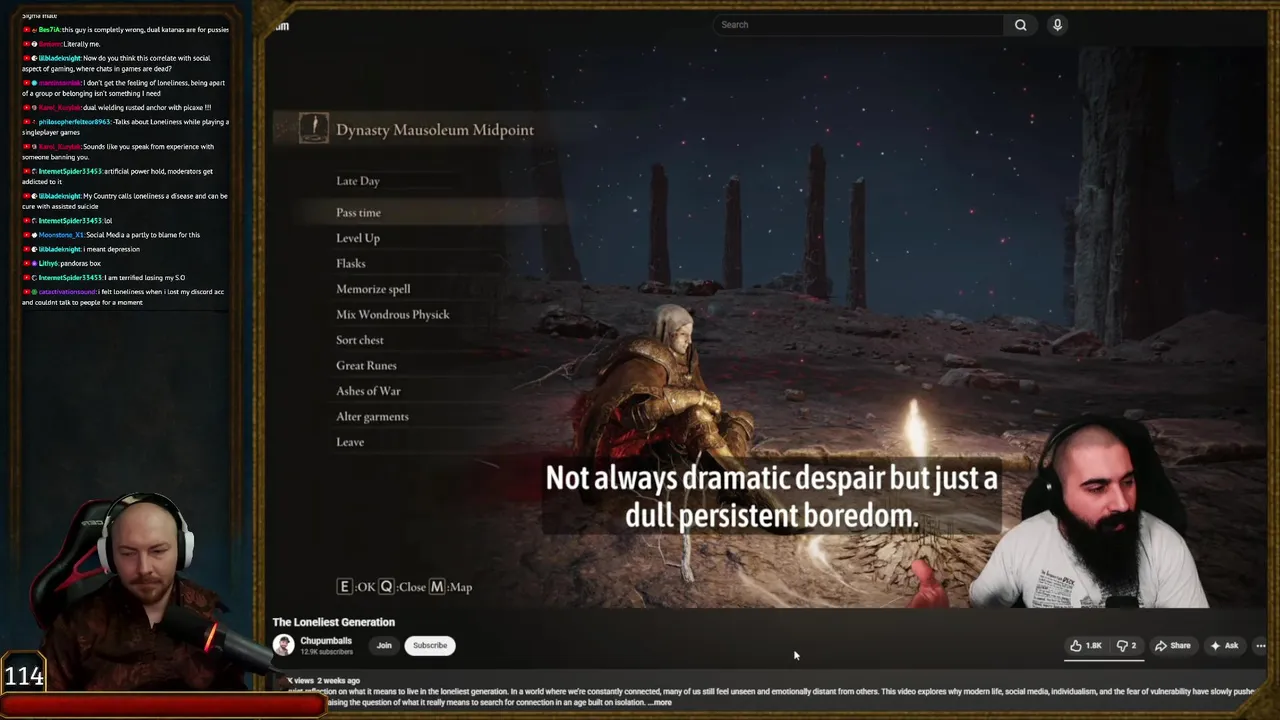Viewport: 1280px width, 720px height.
Task: Expand the description with ...more
Action: point(660,702)
